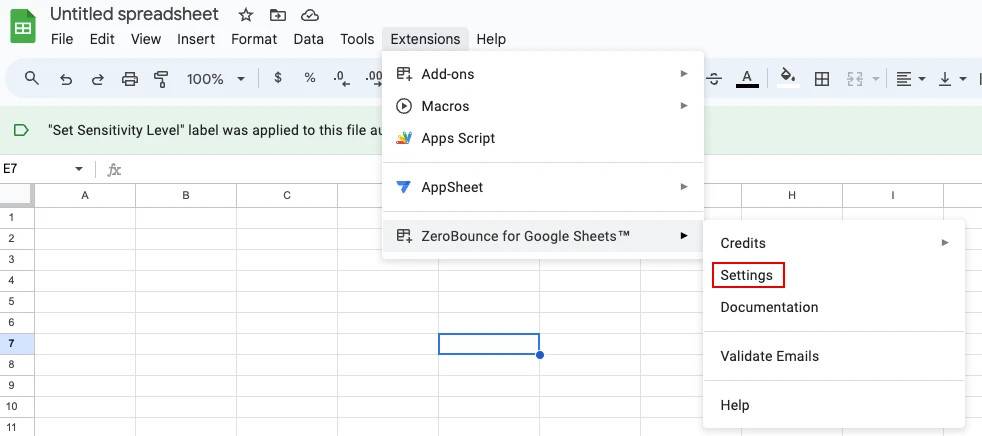
Task: Open the 100% zoom dropdown
Action: pyautogui.click(x=216, y=79)
